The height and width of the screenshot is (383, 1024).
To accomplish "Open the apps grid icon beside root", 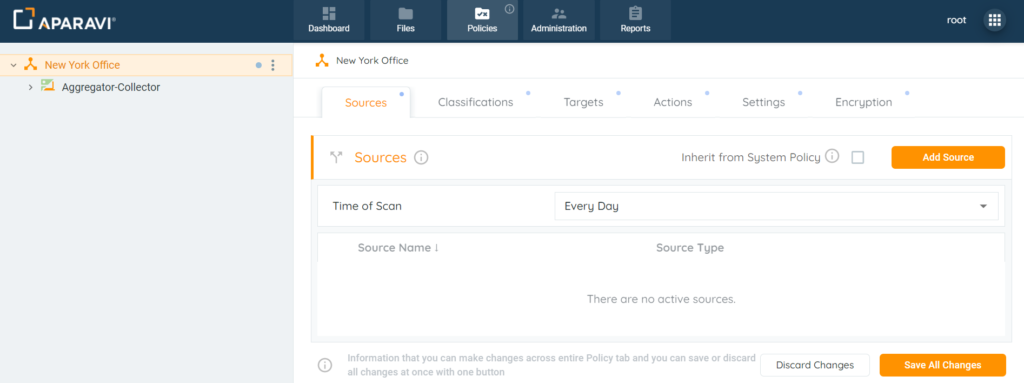I will pyautogui.click(x=995, y=20).
